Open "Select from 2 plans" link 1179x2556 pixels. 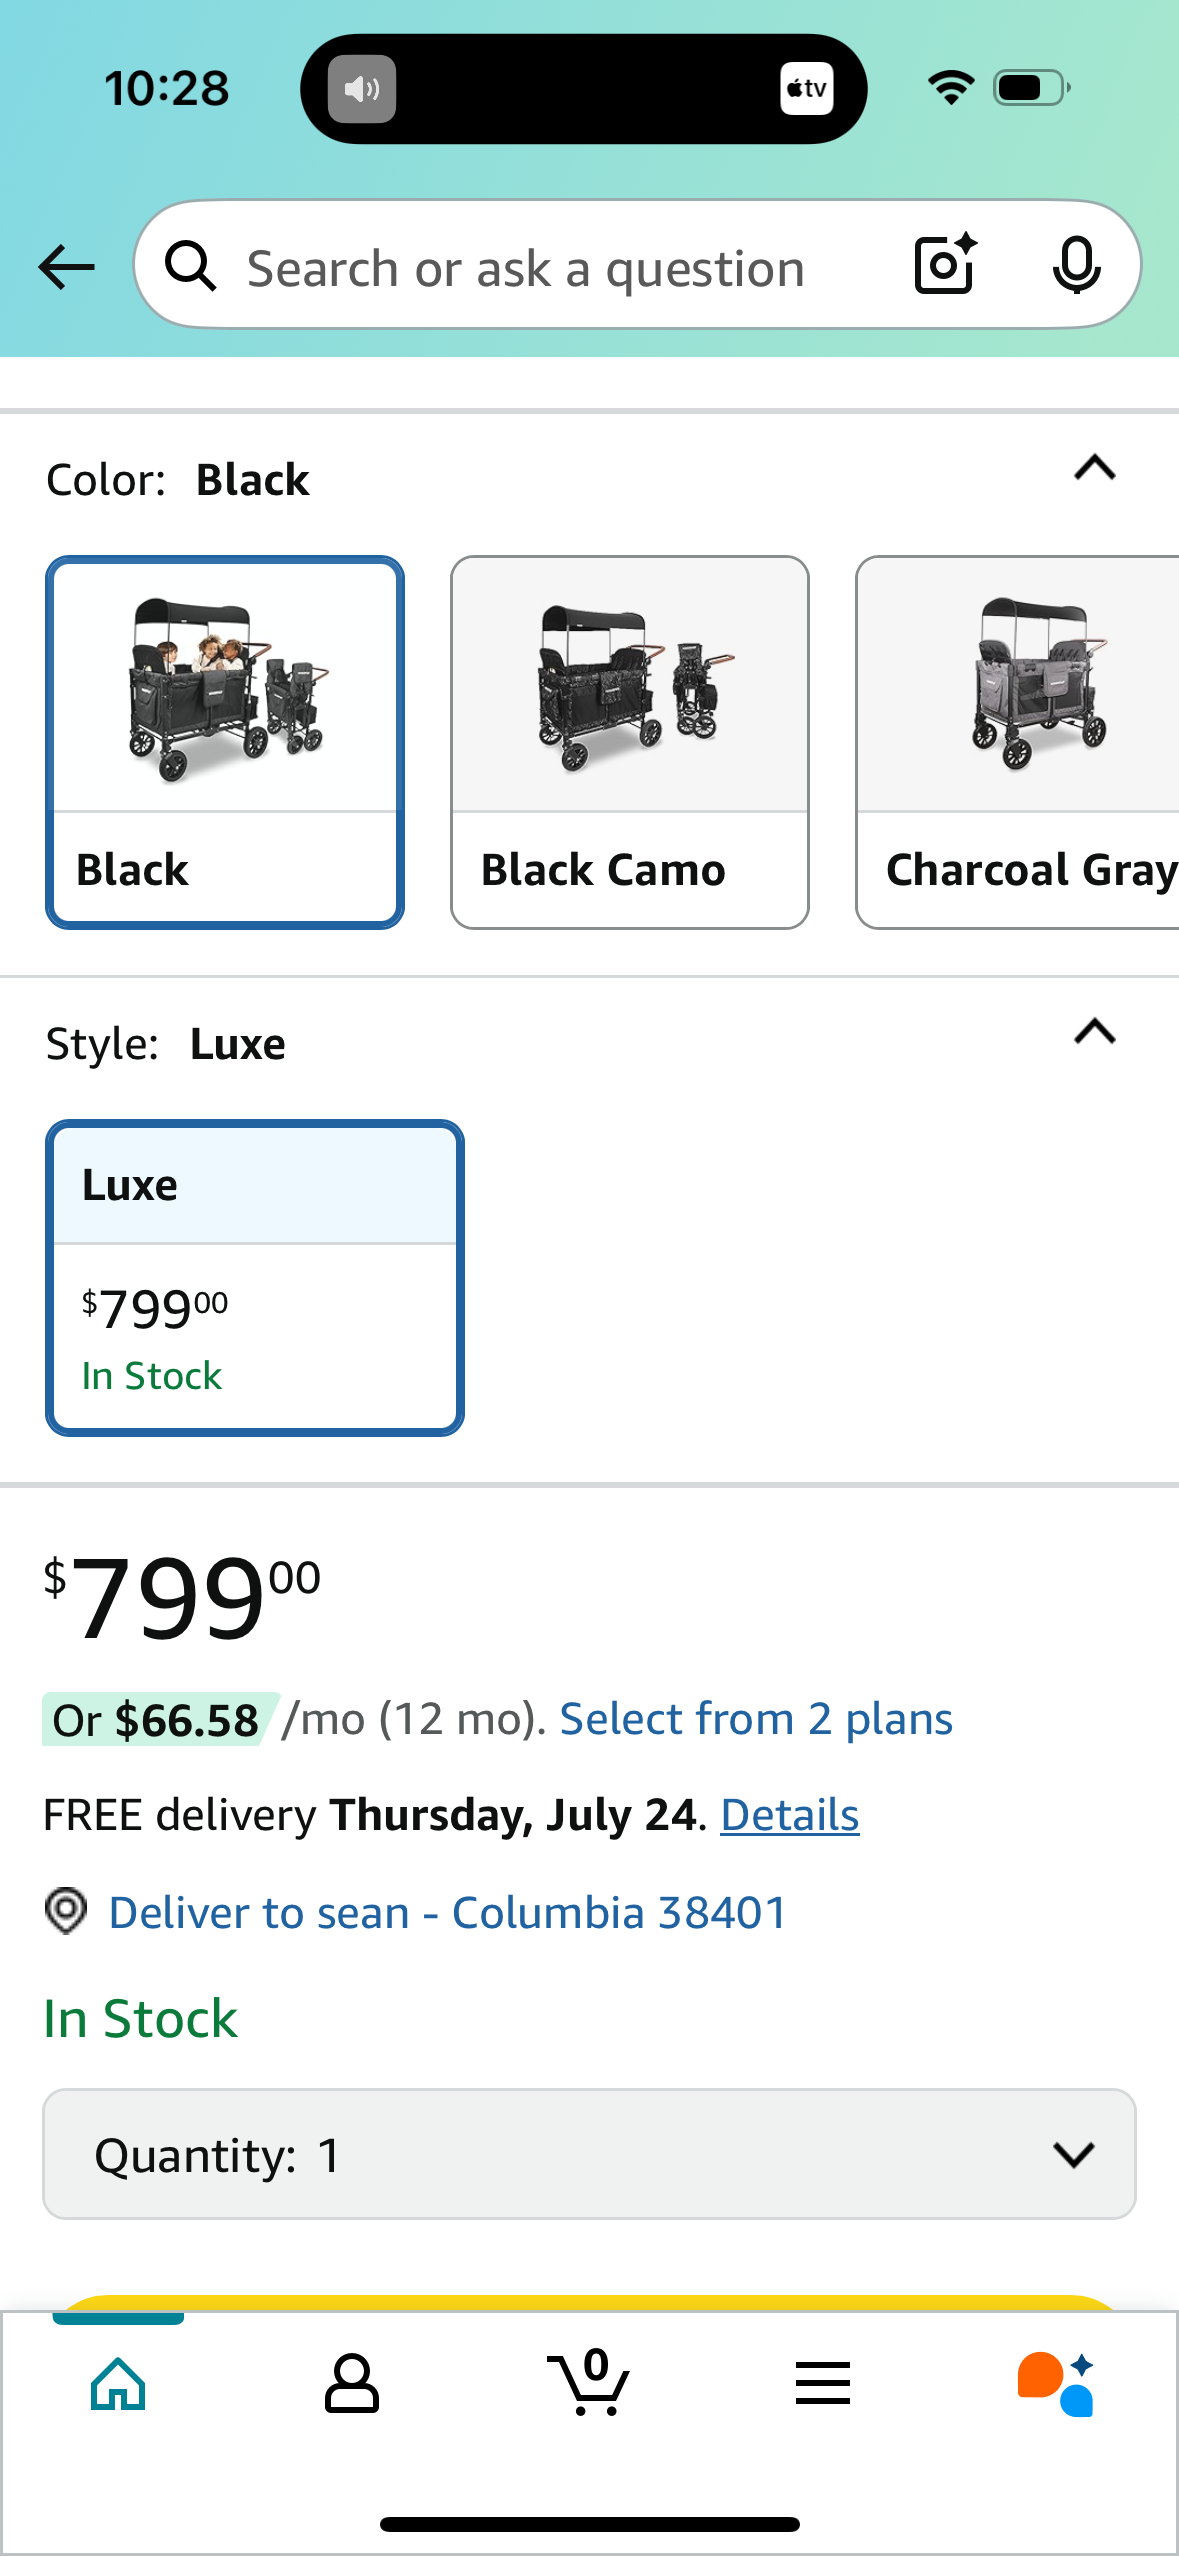756,1719
